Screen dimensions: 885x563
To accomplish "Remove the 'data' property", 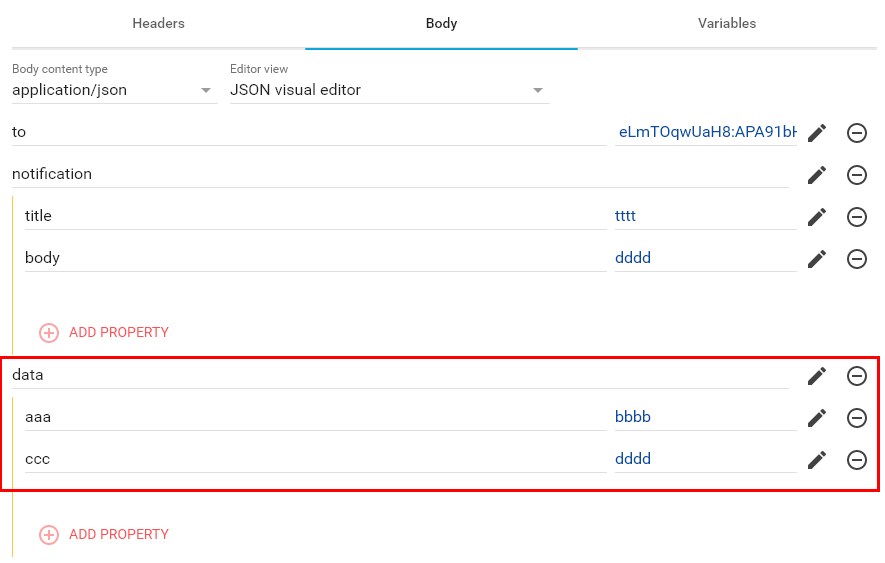I will pos(857,376).
